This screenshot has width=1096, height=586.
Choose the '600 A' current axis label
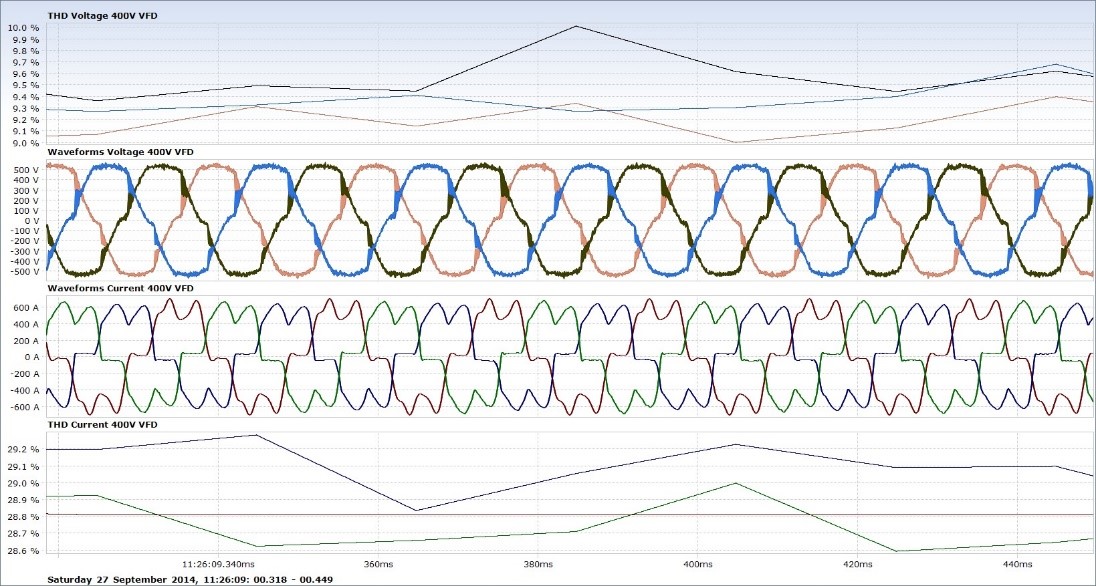27,308
